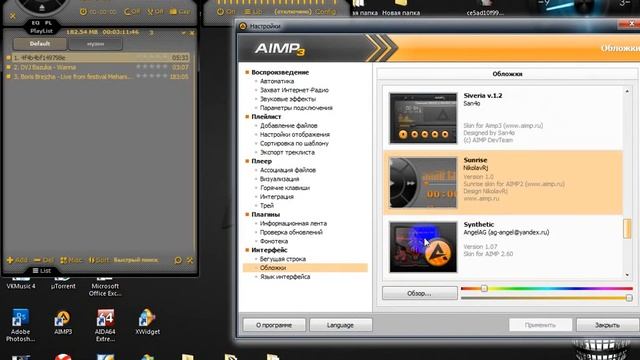Click the Language button
Image resolution: width=640 pixels, height=360 pixels.
pos(340,325)
